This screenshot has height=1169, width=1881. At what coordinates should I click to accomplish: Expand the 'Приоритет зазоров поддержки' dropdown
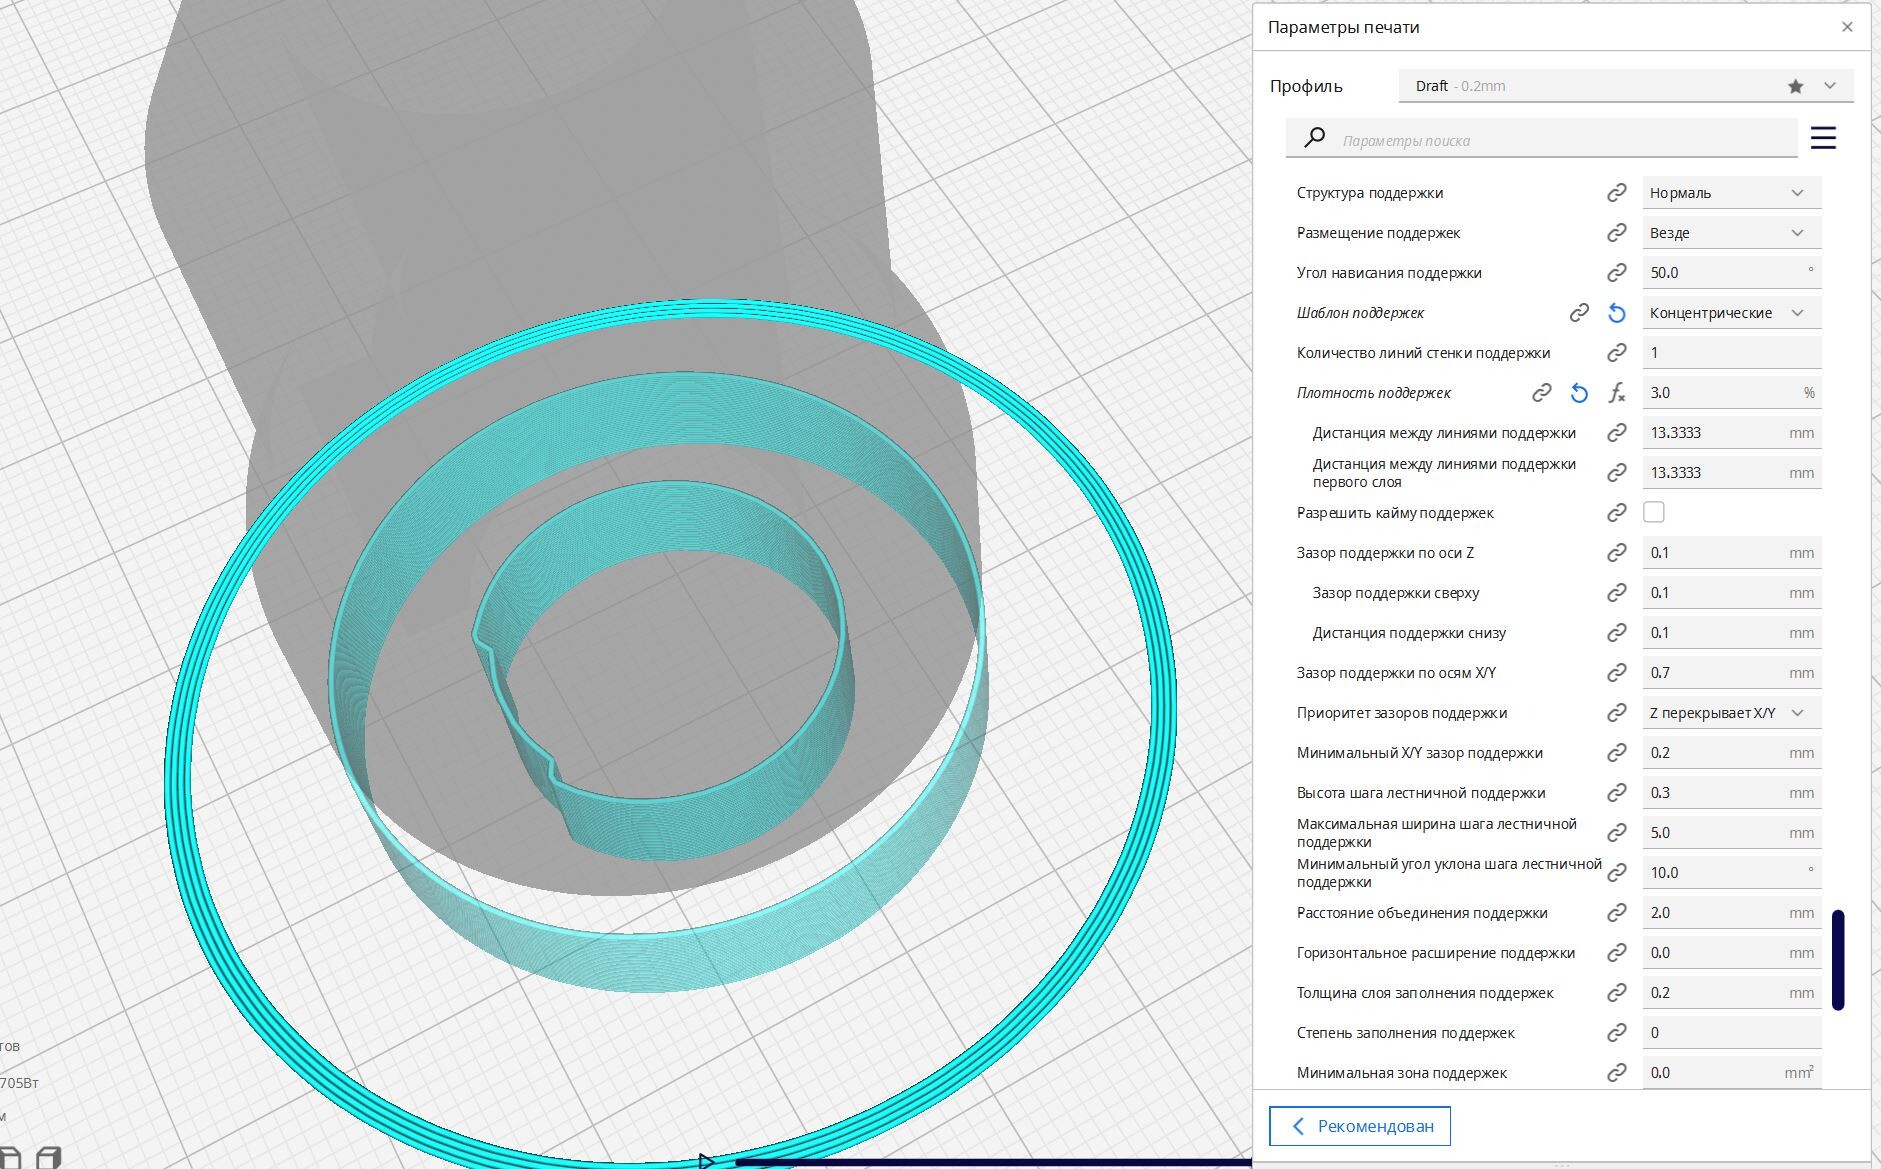(x=1730, y=713)
